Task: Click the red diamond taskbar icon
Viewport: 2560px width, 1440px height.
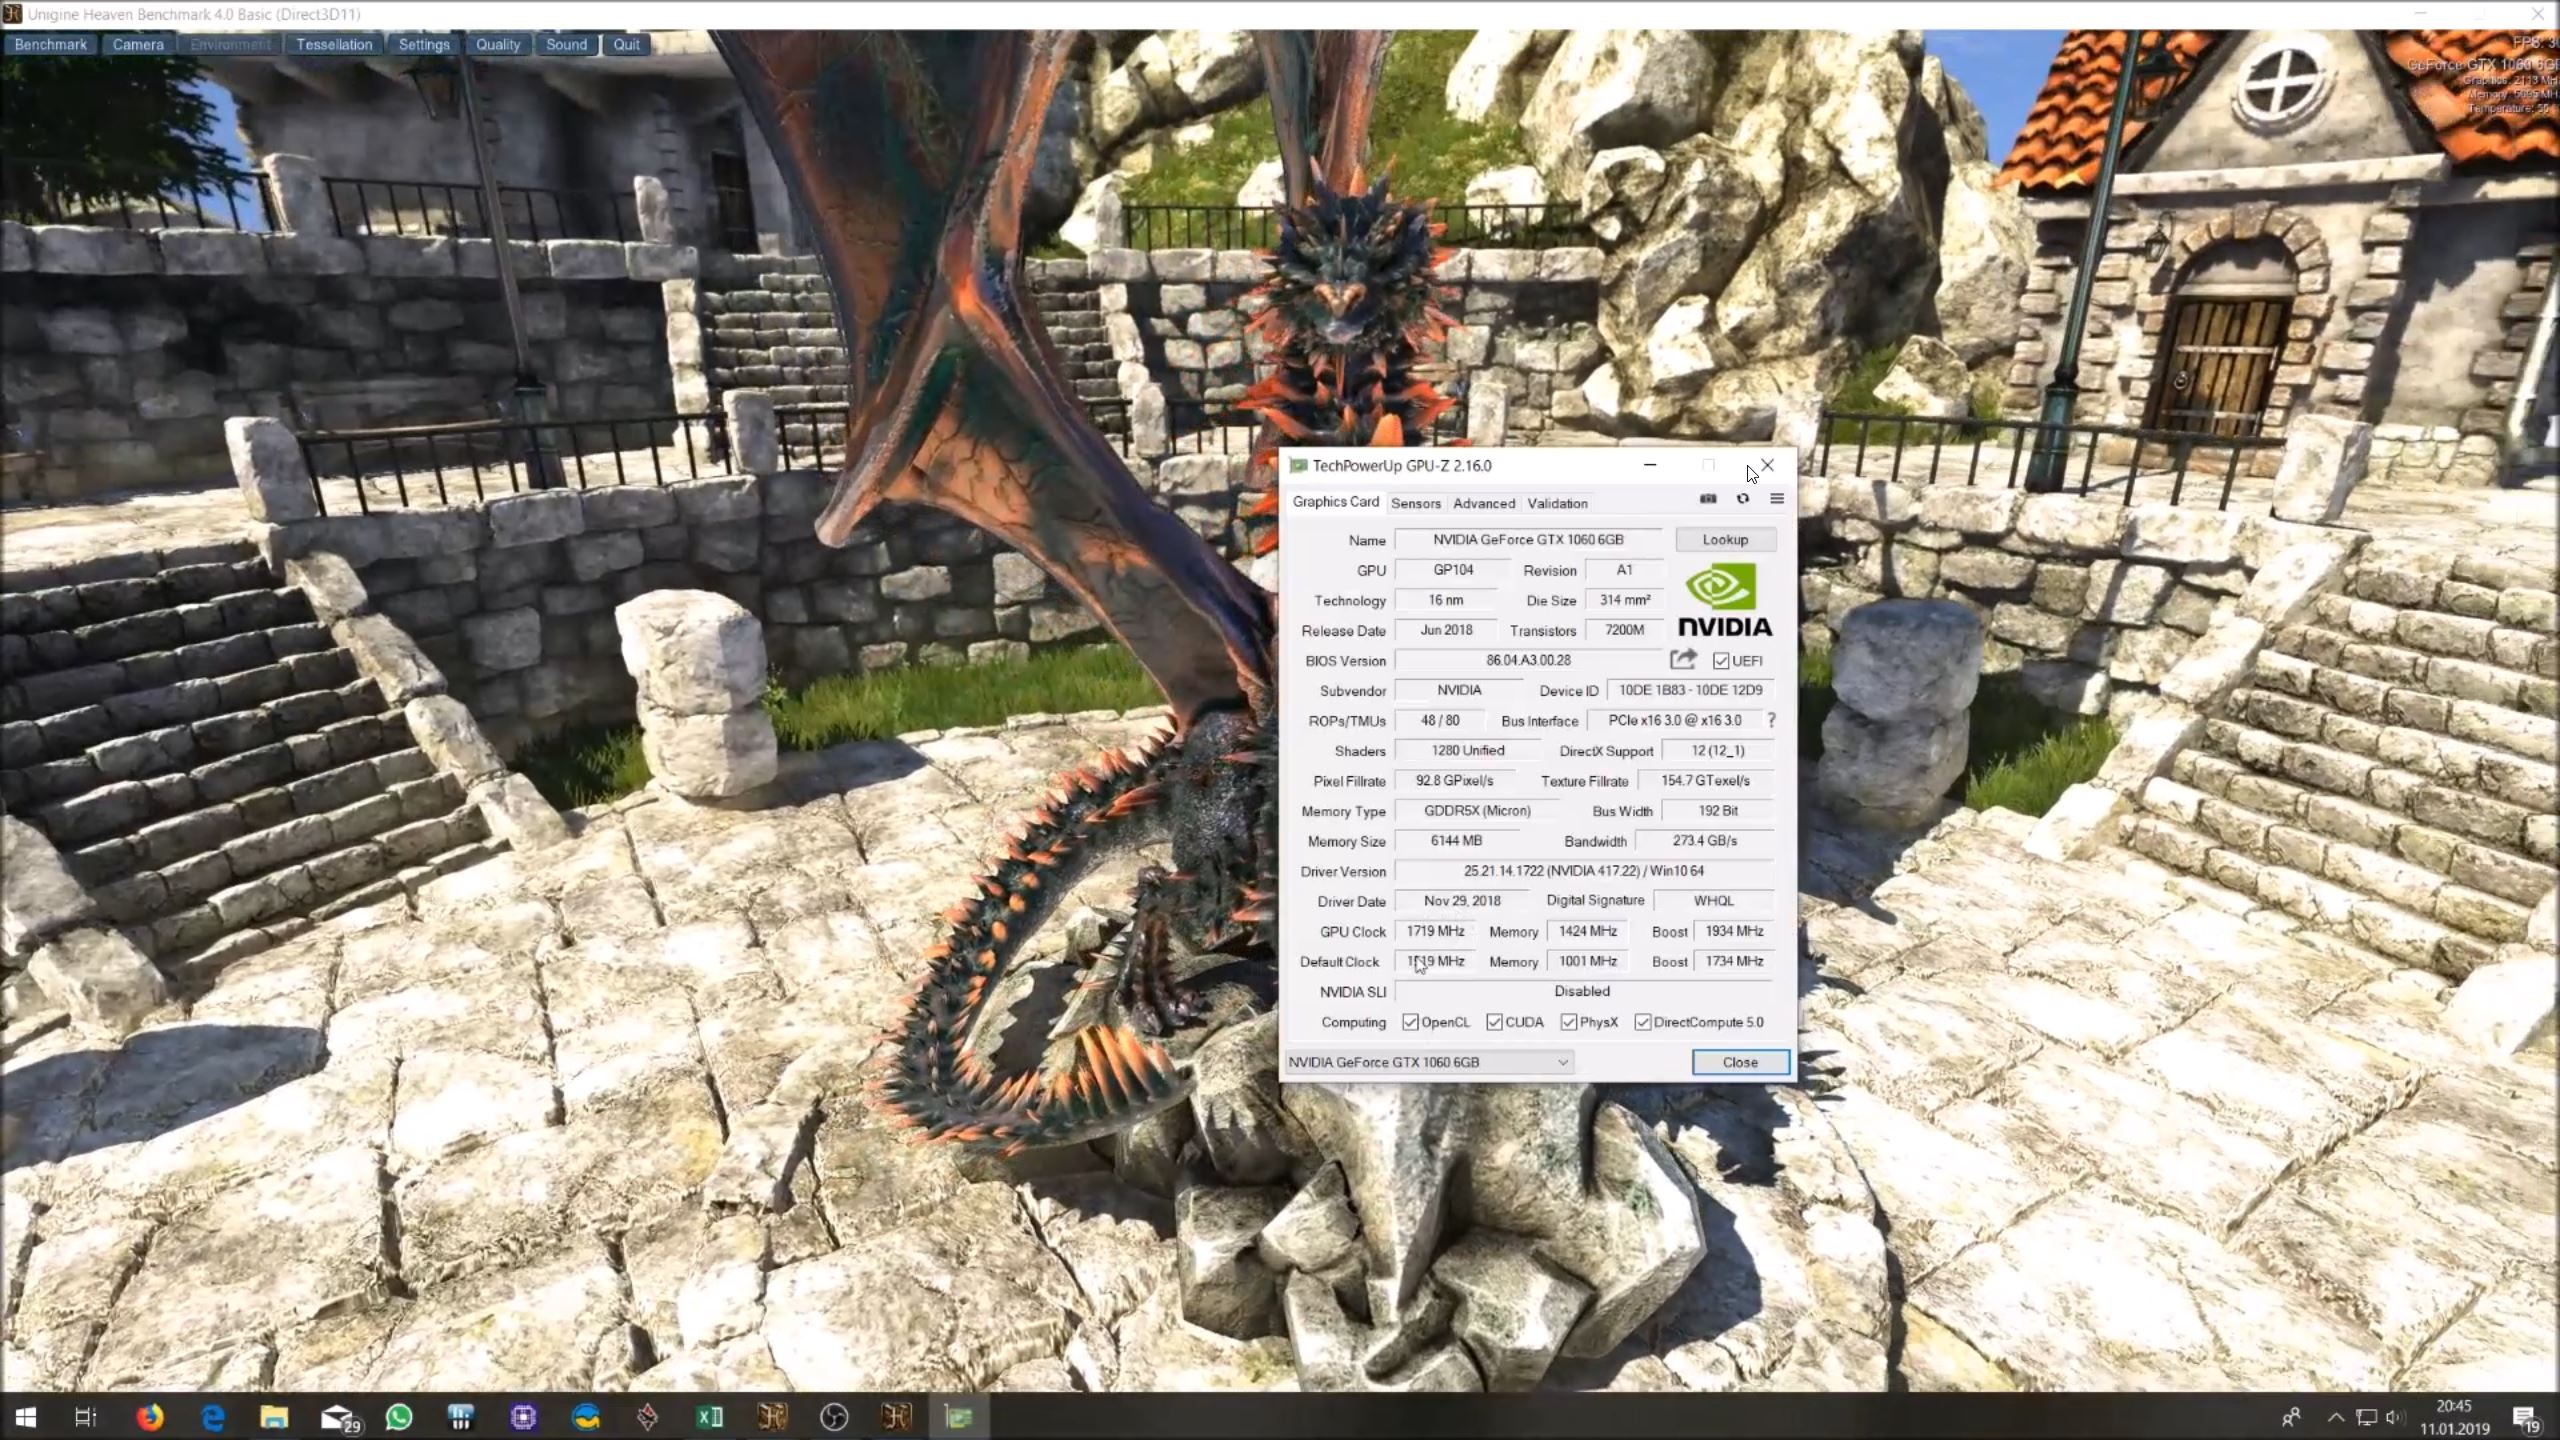Action: [x=648, y=1417]
